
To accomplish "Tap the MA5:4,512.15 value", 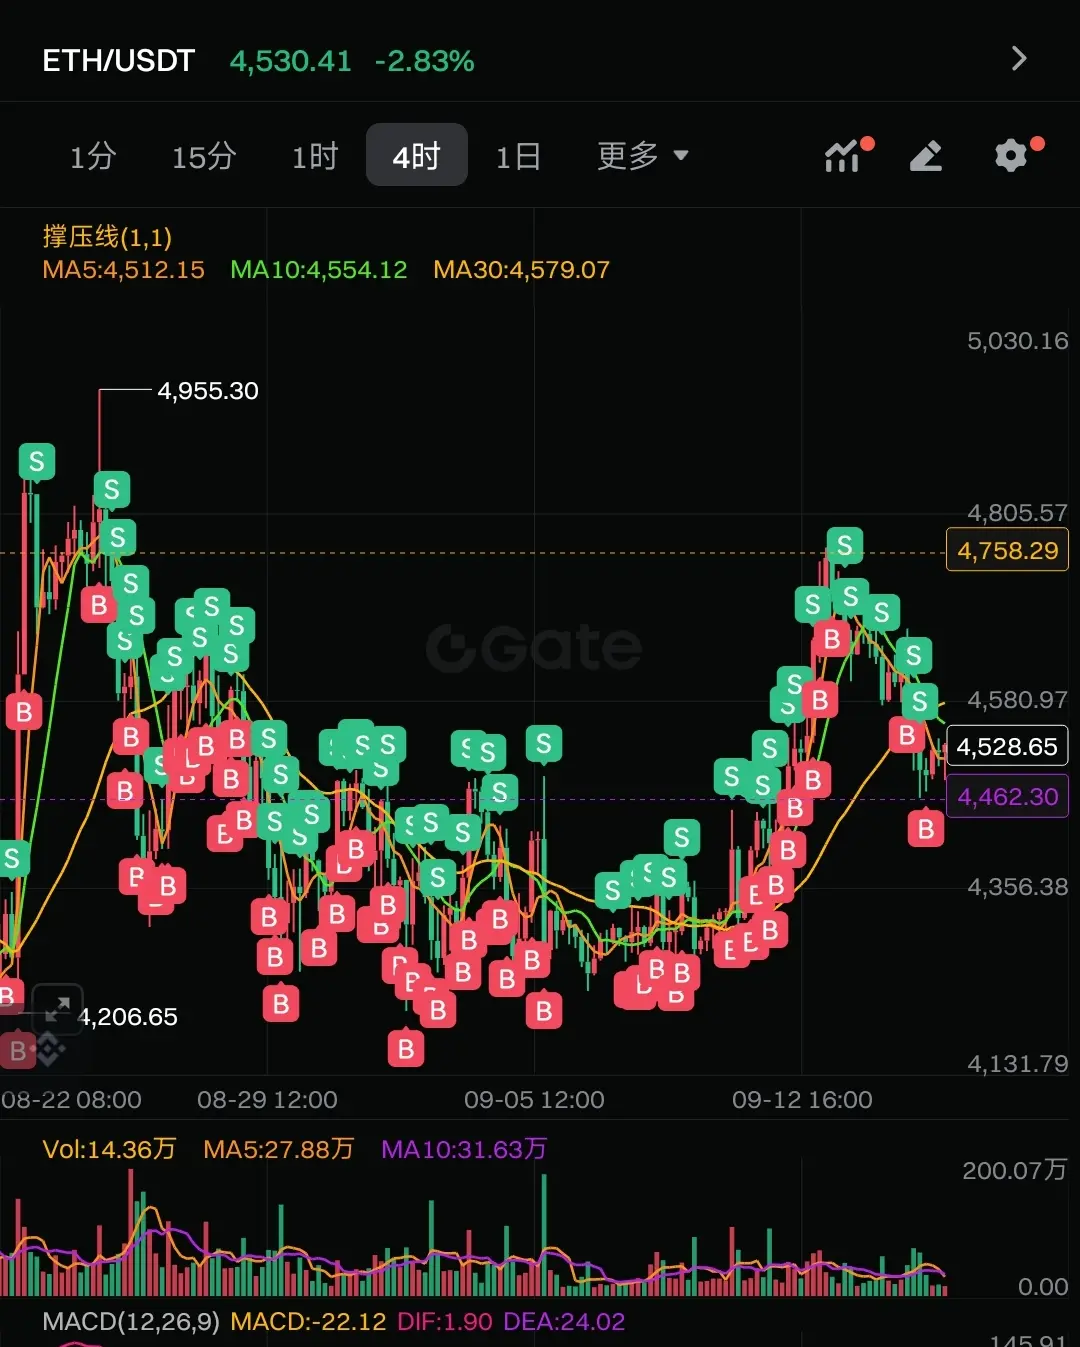I will point(123,270).
